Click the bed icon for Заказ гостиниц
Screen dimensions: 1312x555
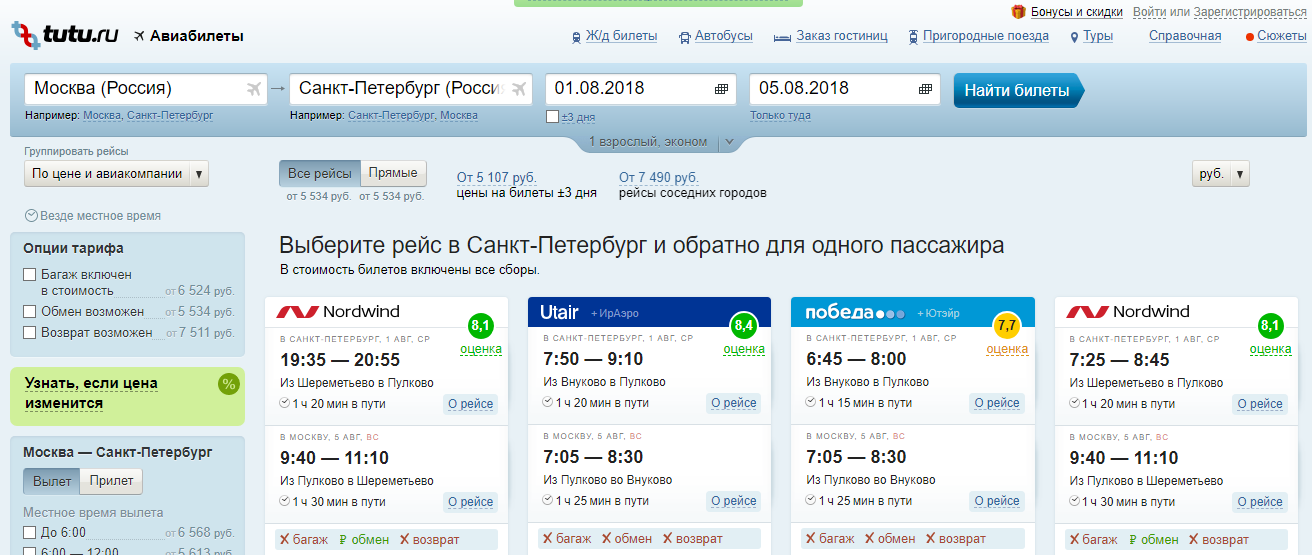pyautogui.click(x=782, y=37)
